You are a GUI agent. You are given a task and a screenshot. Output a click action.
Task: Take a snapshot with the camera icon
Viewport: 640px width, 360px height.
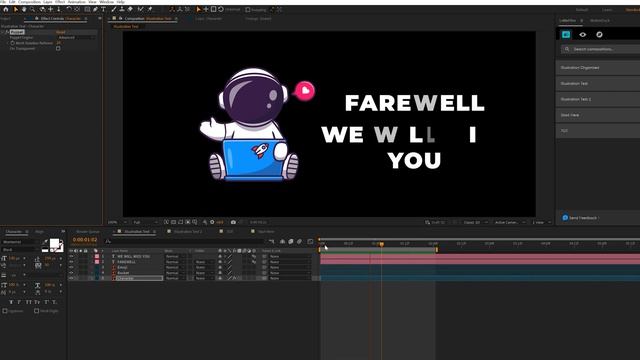pyautogui.click(x=233, y=222)
